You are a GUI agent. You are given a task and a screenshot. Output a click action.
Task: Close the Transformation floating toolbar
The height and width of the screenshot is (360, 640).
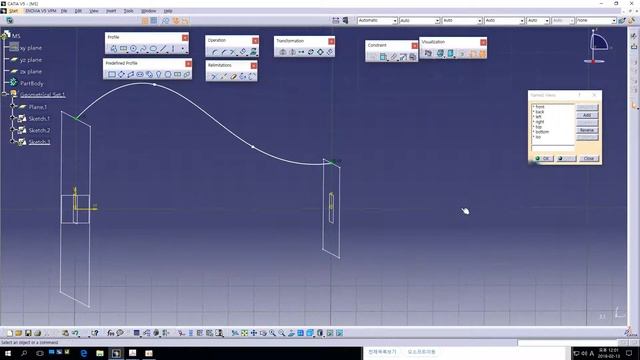[x=331, y=41]
